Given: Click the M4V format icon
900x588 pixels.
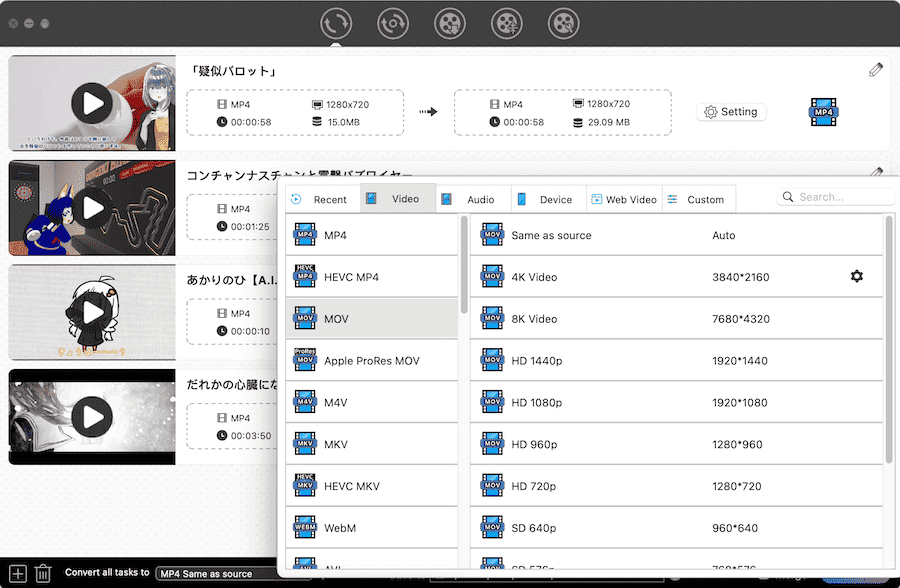Looking at the screenshot, I should [x=305, y=402].
